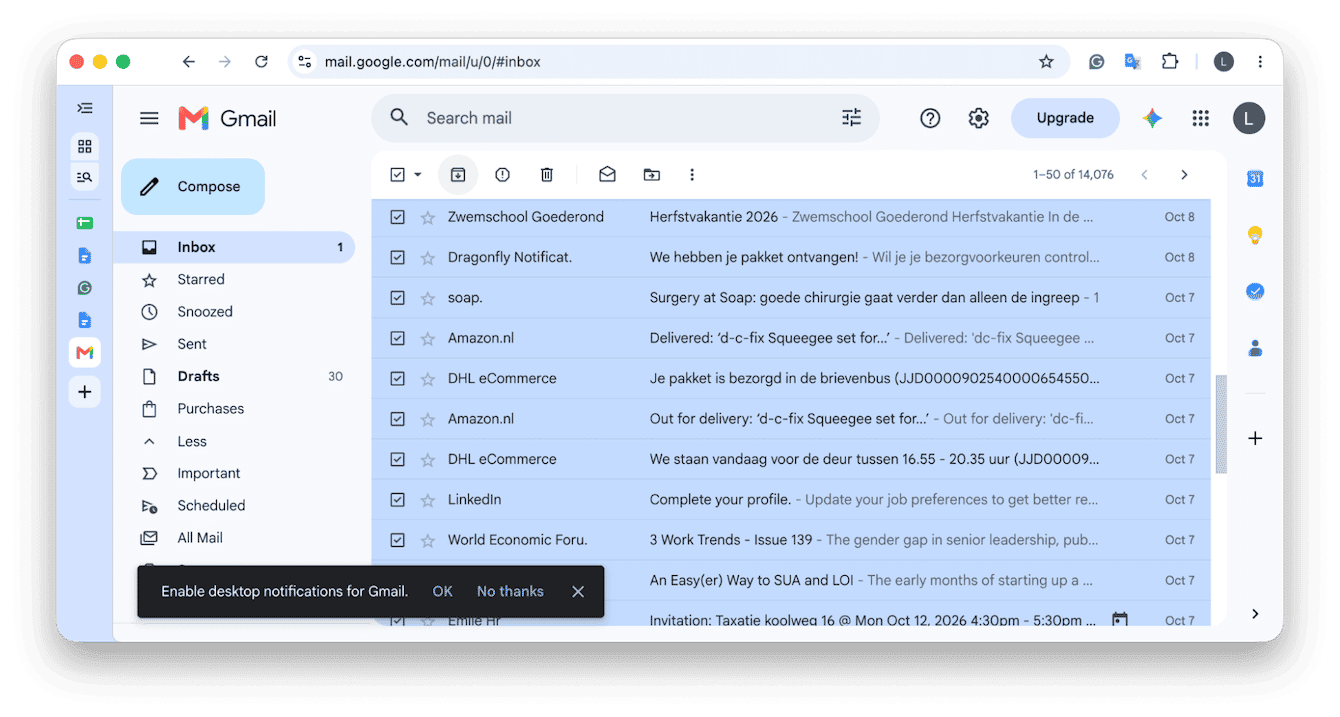Open Google Translate extension icon
Viewport: 1340px width, 717px height.
click(x=1133, y=62)
